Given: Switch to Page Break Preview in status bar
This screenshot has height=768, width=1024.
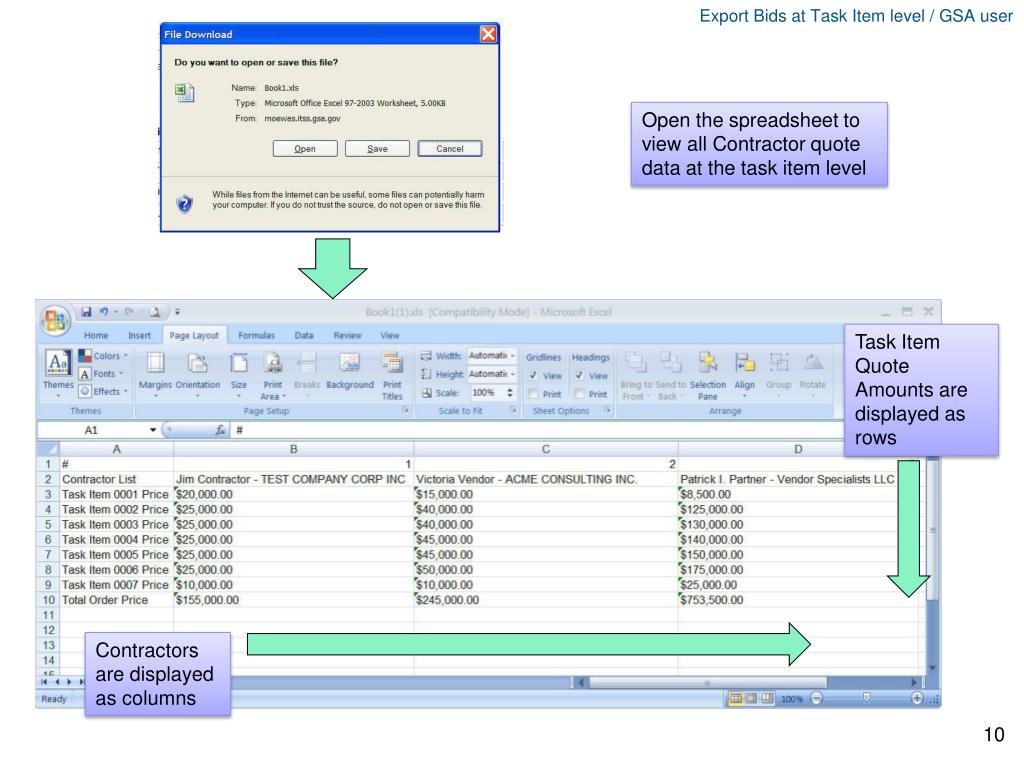Looking at the screenshot, I should tap(767, 698).
